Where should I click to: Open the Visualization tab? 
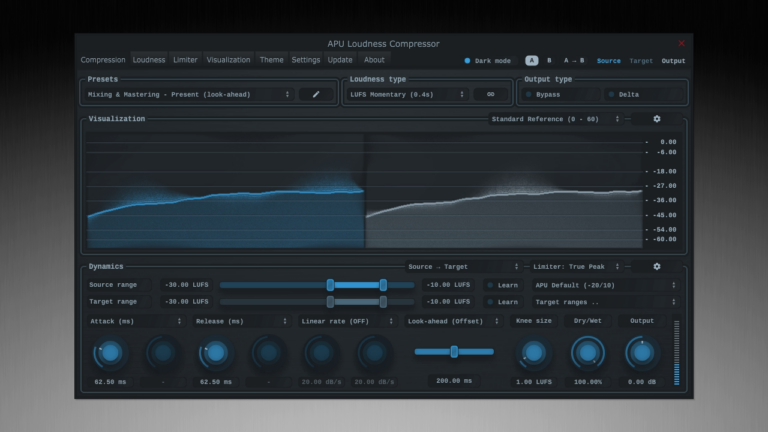tap(228, 60)
